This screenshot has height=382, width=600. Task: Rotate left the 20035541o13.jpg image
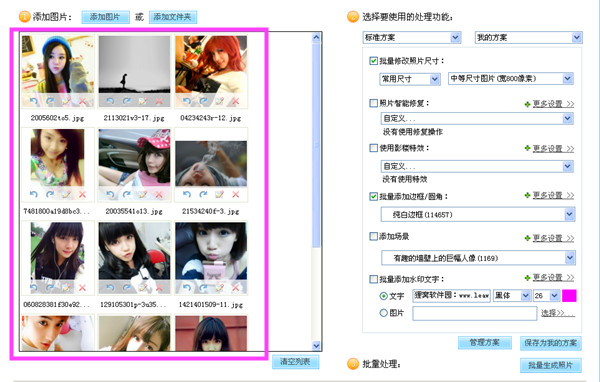coord(110,194)
